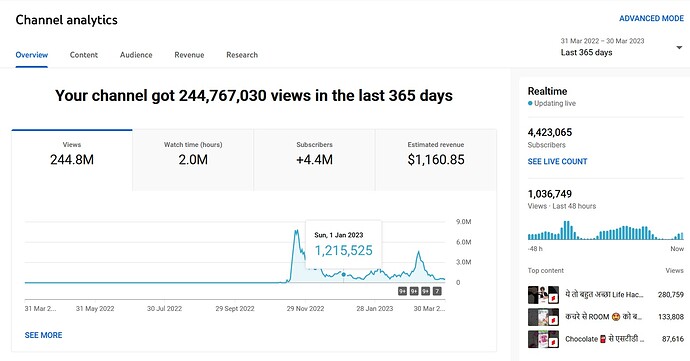
Task: Click the realtime 48-hour bar chart
Action: 606,230
